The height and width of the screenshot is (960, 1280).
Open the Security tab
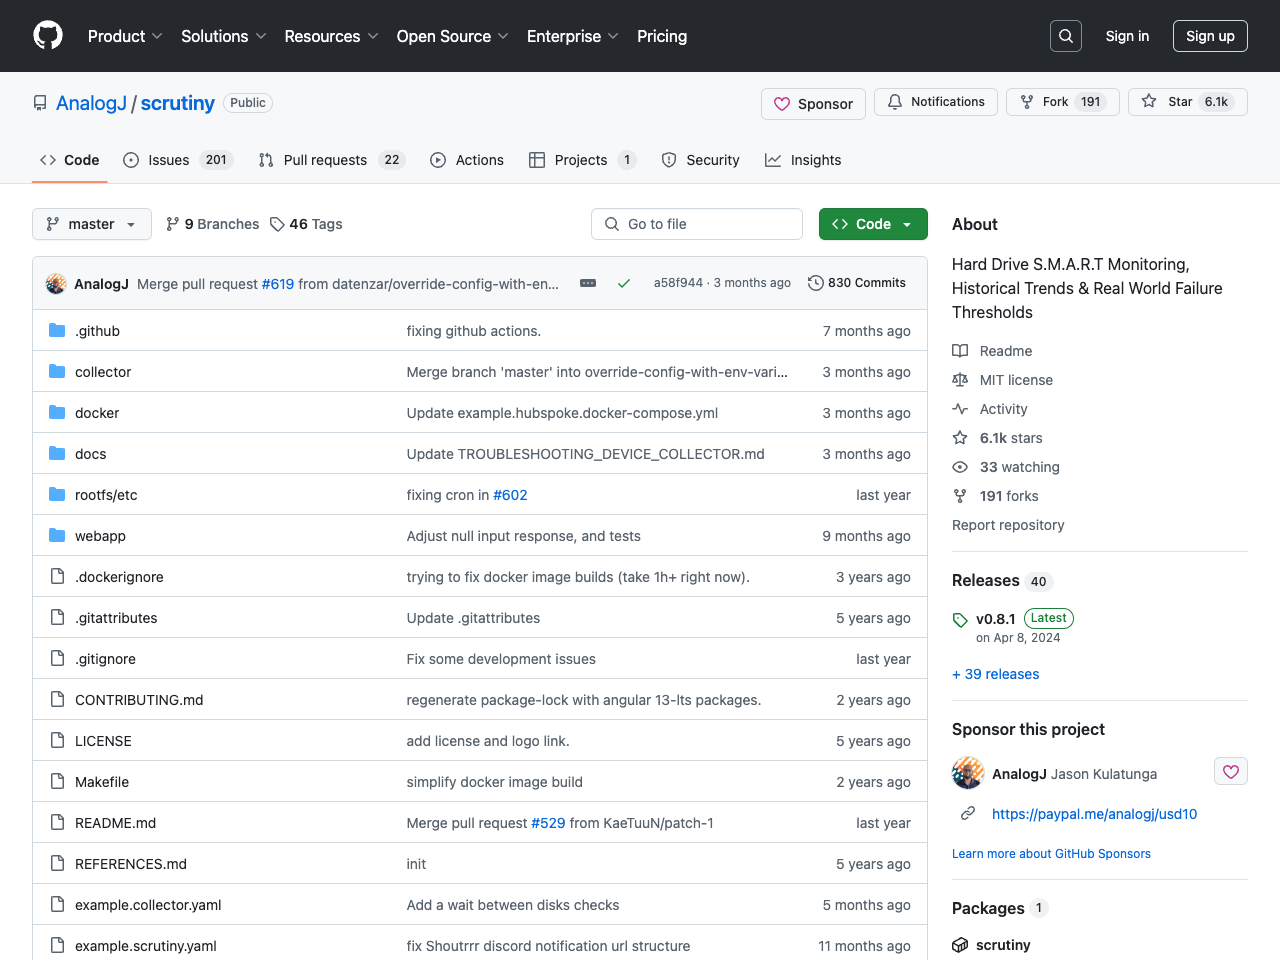point(701,160)
